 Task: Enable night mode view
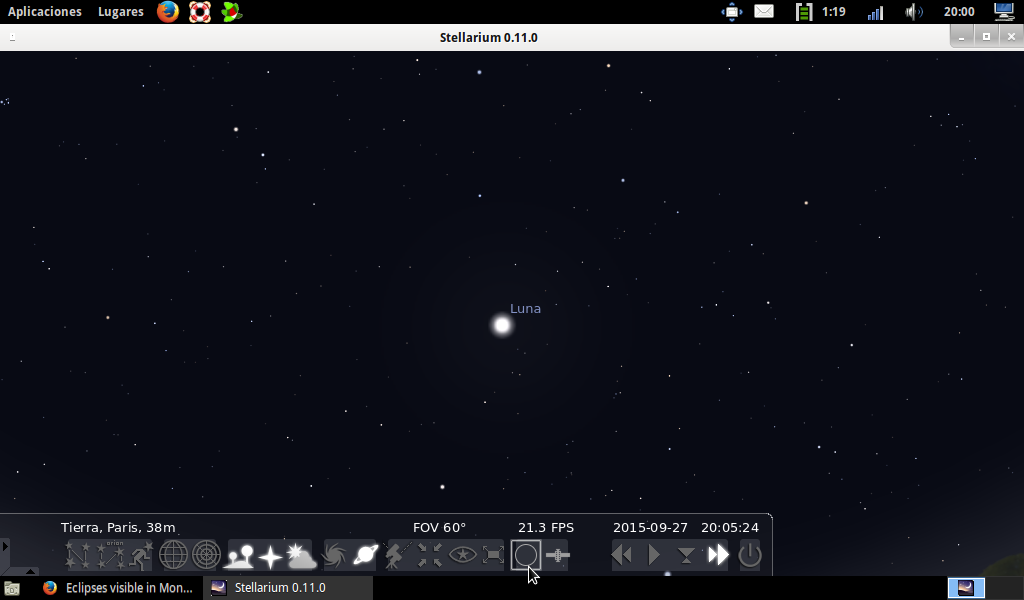[461, 555]
